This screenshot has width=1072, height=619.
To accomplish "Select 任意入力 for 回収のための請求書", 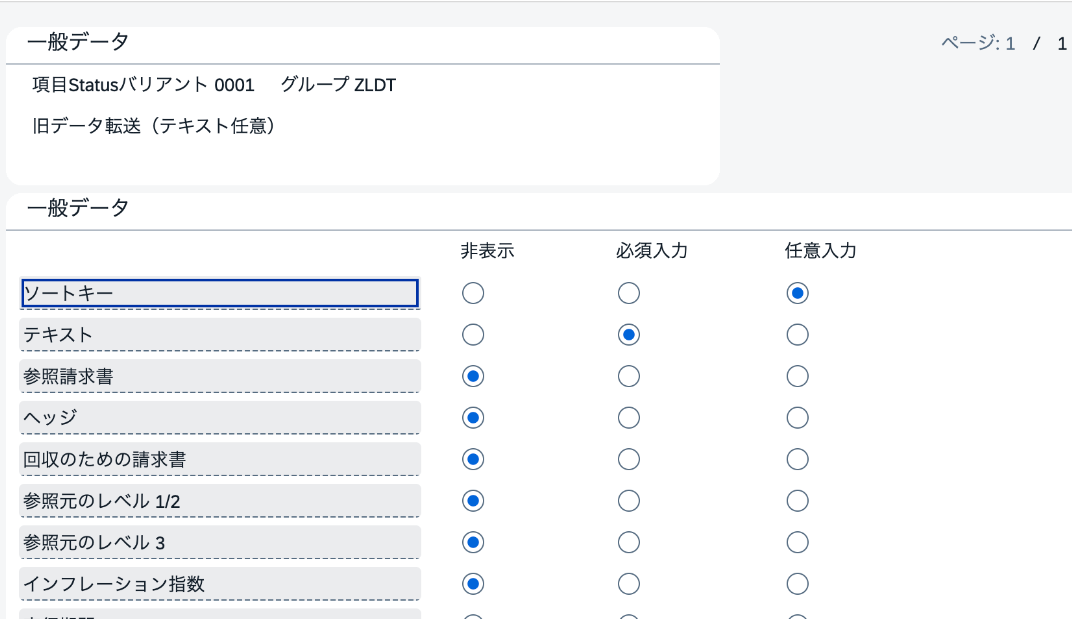I will tap(797, 459).
